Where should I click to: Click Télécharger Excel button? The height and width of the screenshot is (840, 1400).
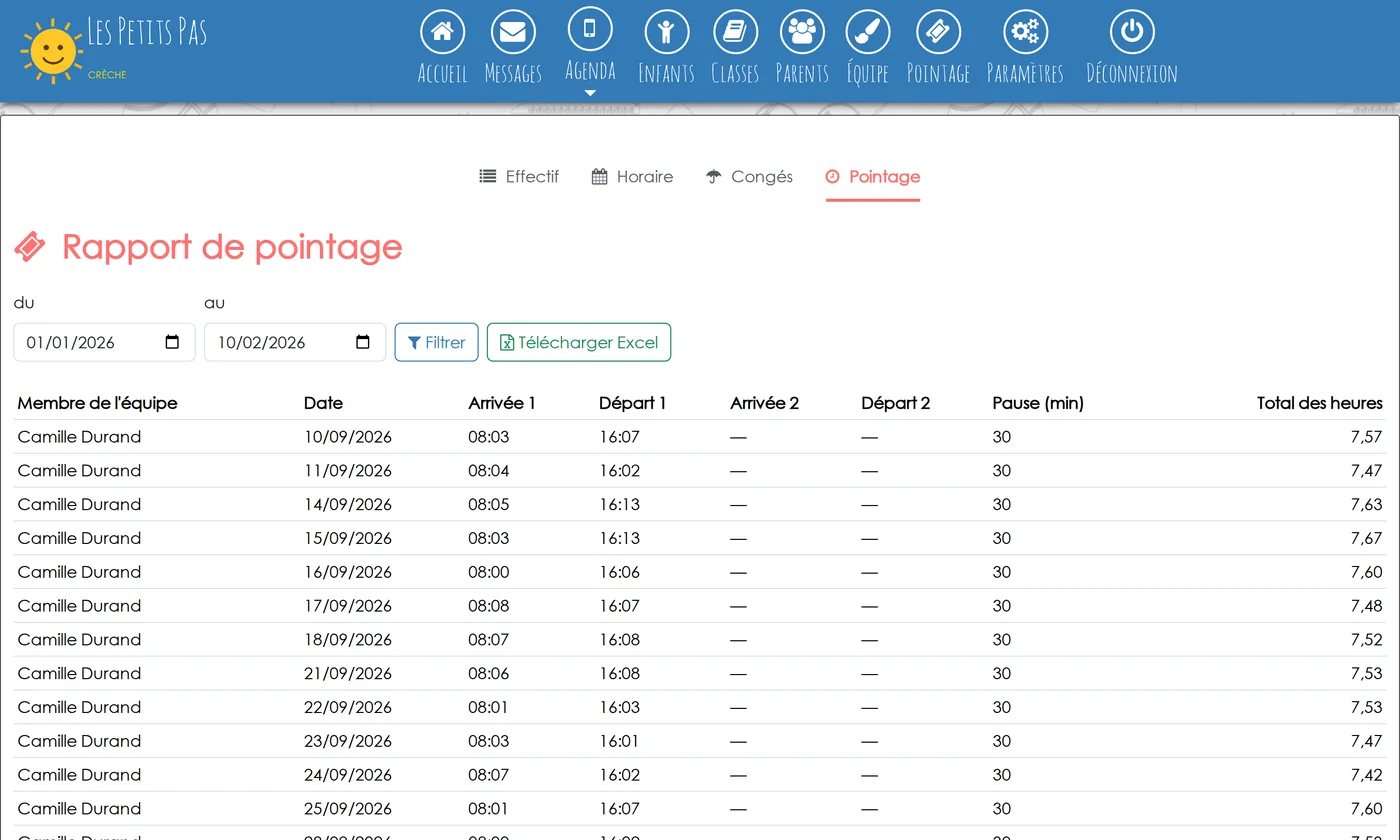click(x=579, y=342)
